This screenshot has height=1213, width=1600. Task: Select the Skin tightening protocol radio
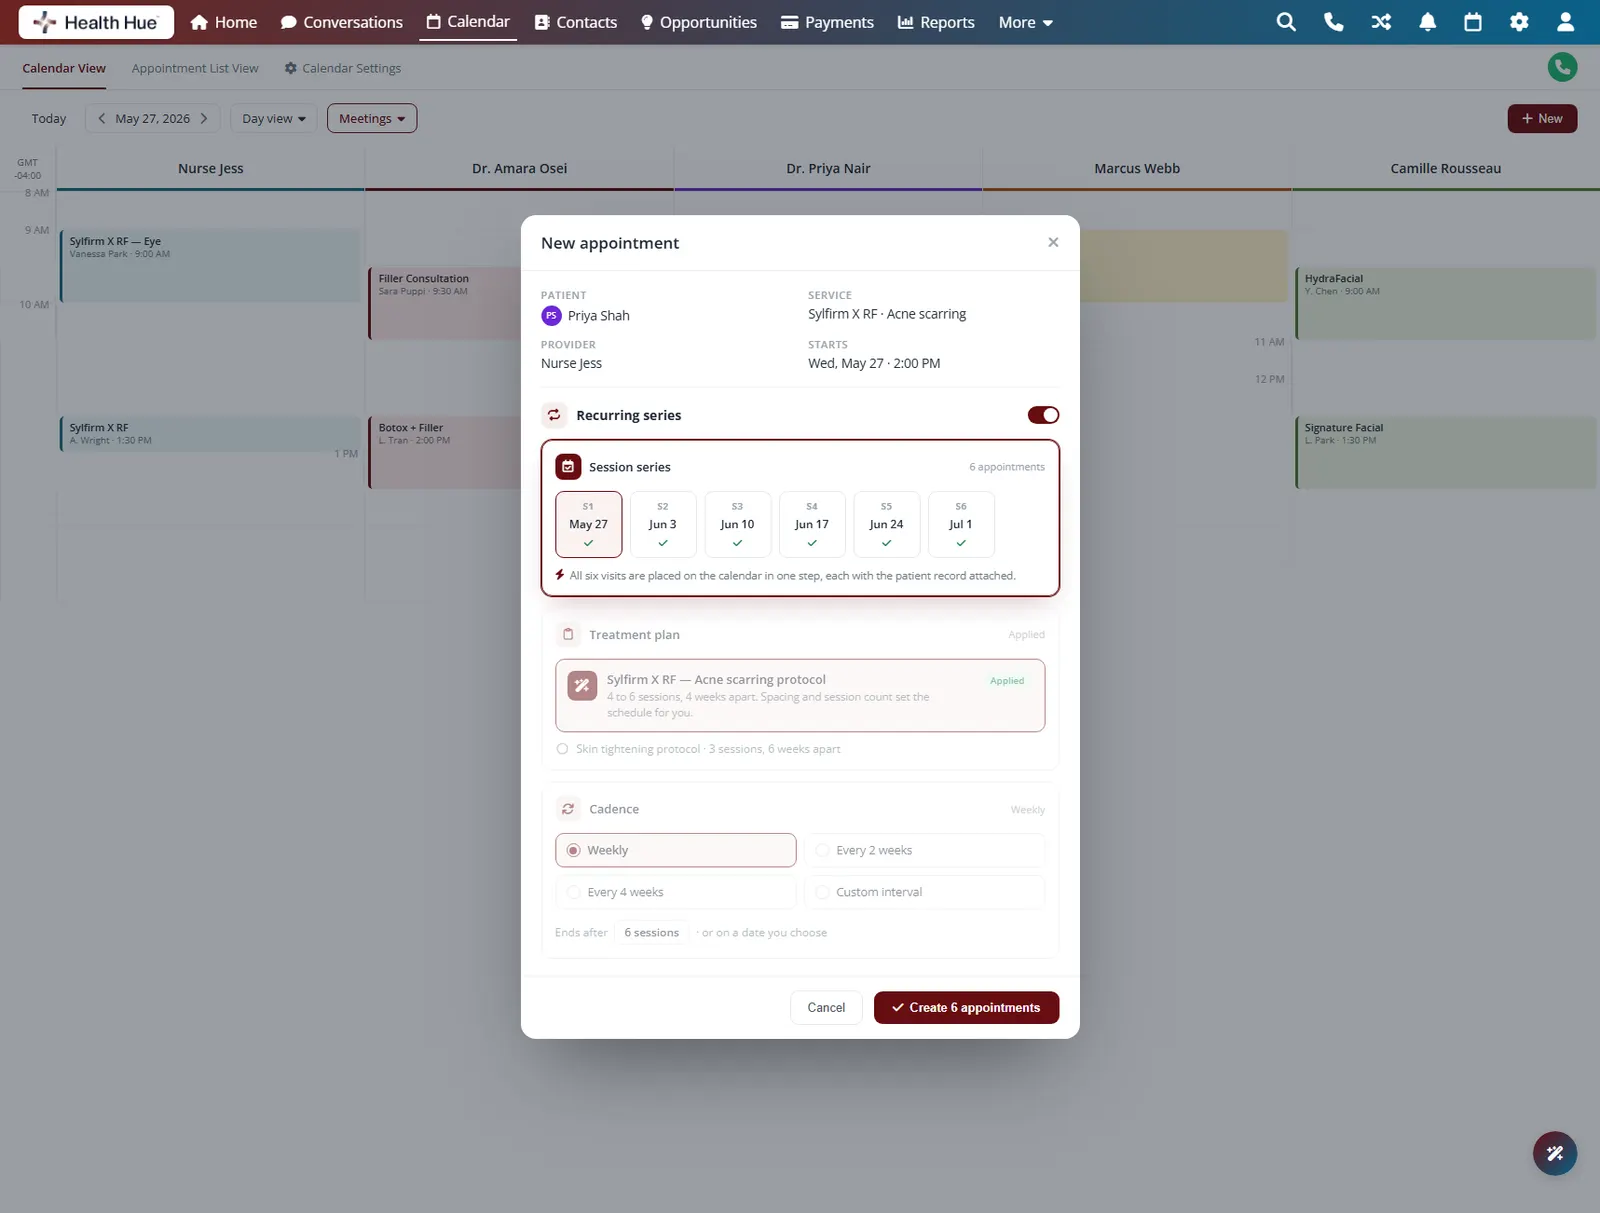click(x=562, y=749)
